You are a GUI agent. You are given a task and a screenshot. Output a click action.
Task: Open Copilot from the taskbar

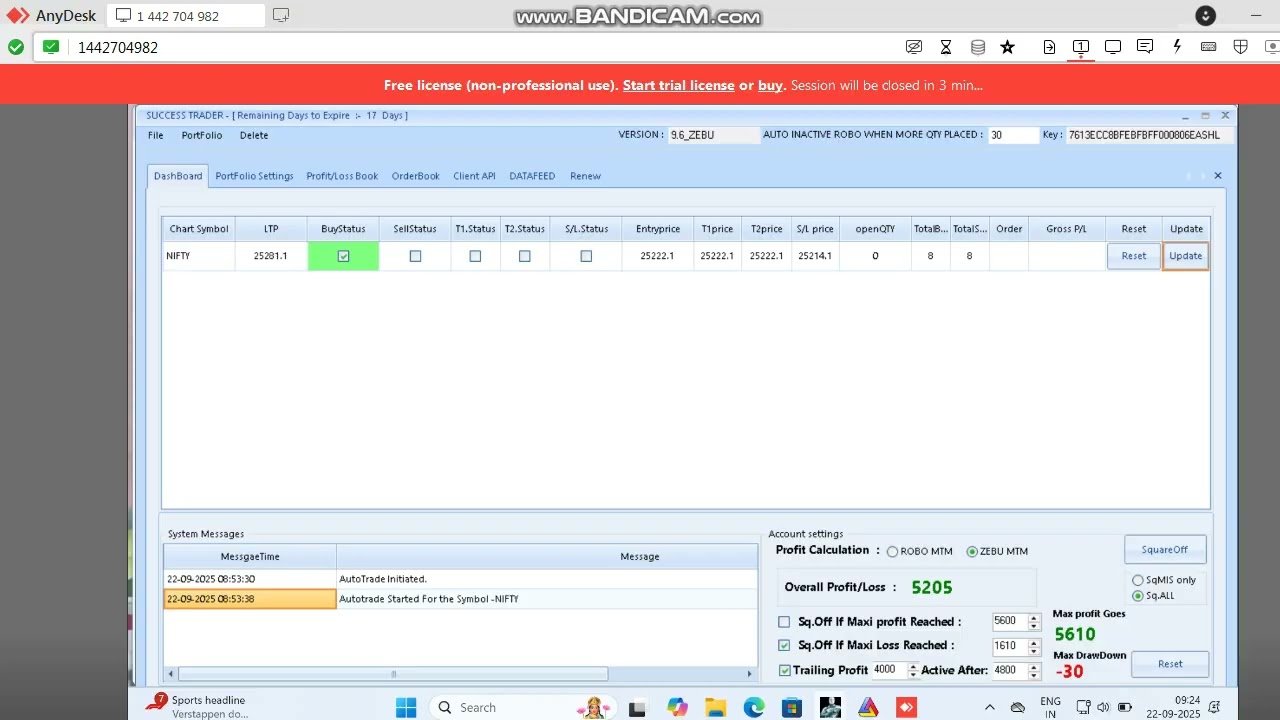[x=677, y=707]
